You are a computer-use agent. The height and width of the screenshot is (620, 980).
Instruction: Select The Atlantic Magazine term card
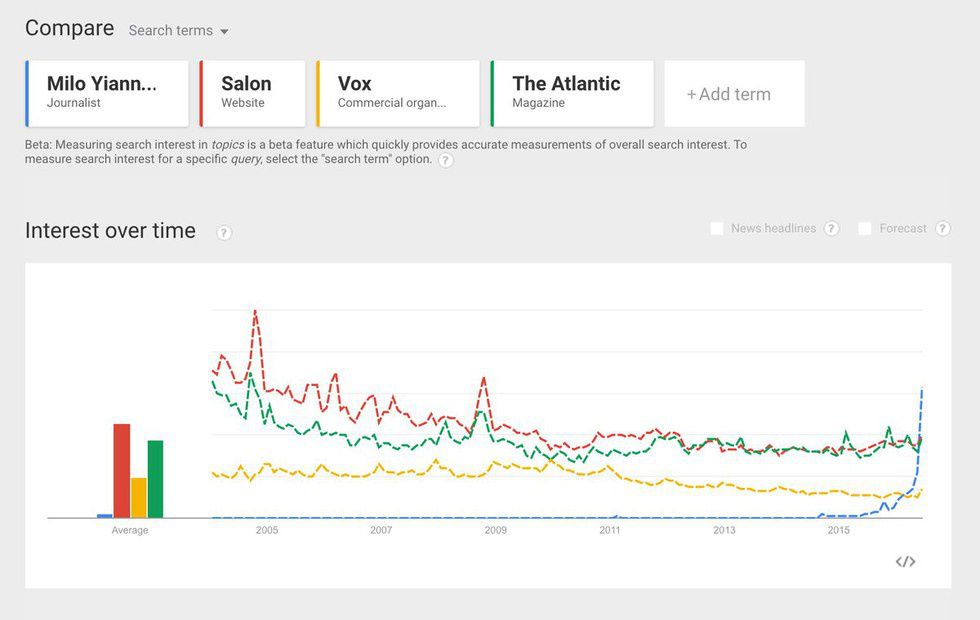(x=572, y=93)
